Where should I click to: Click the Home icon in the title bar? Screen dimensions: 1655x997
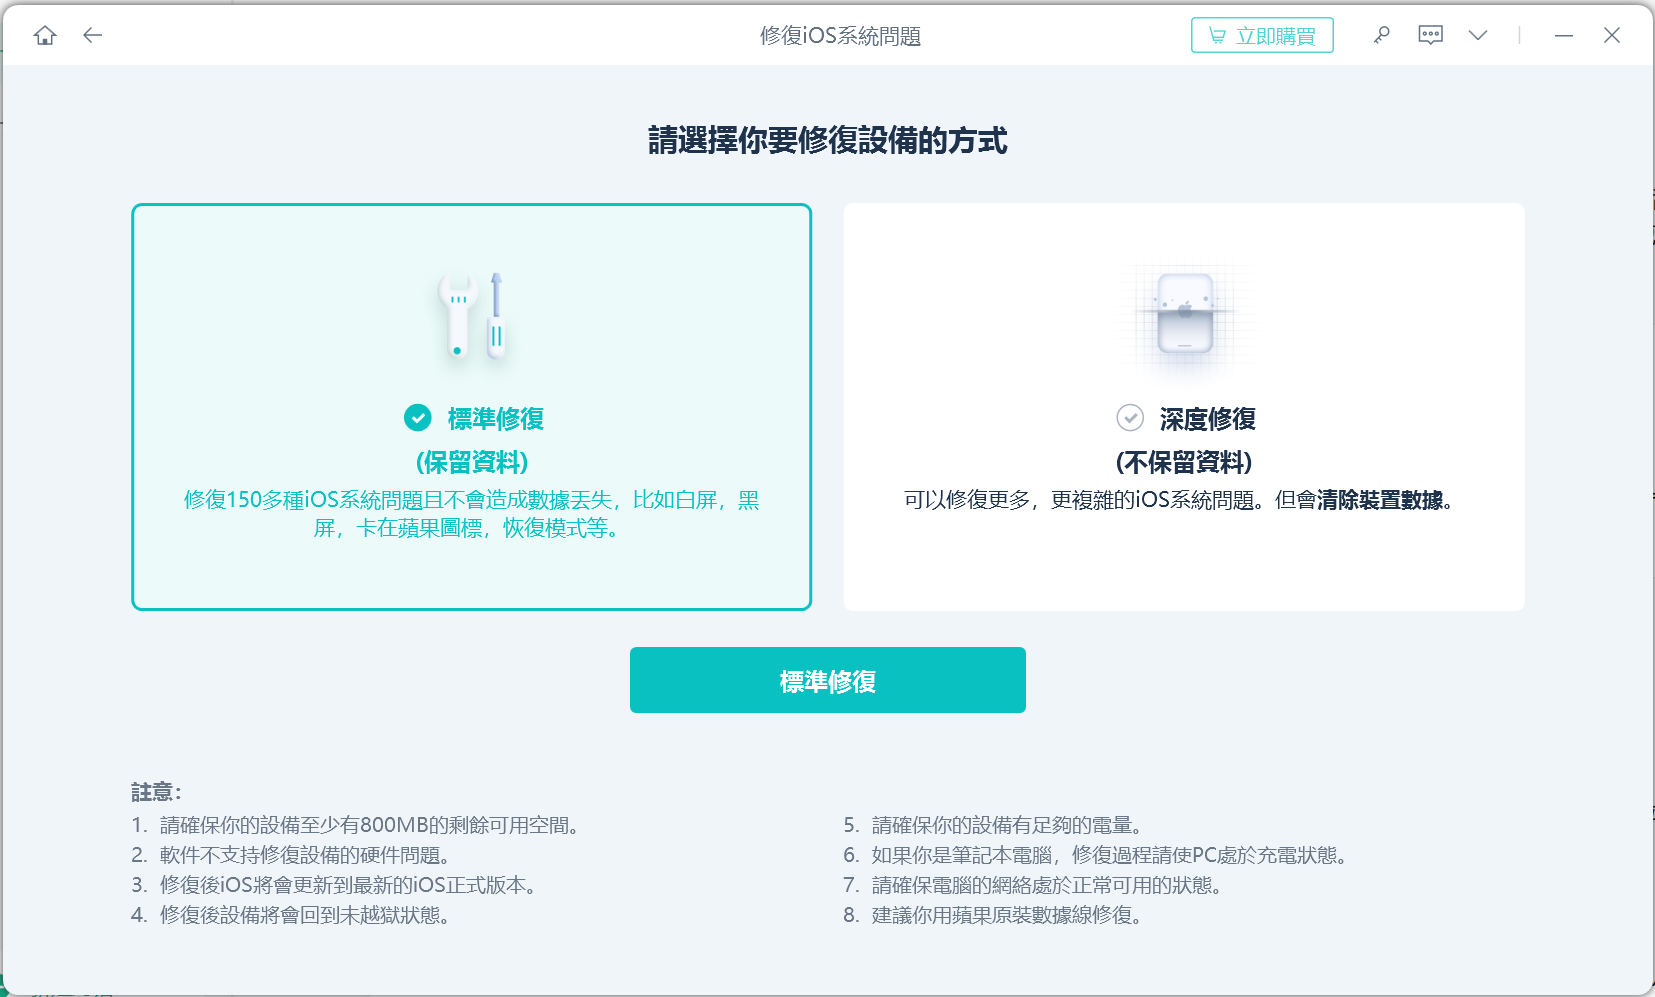[44, 34]
